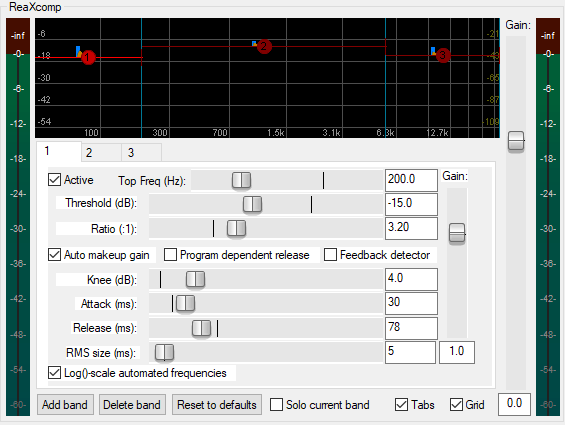Click the band Gain vertical slider handle
Viewport: 565px width, 425px height.
point(457,233)
